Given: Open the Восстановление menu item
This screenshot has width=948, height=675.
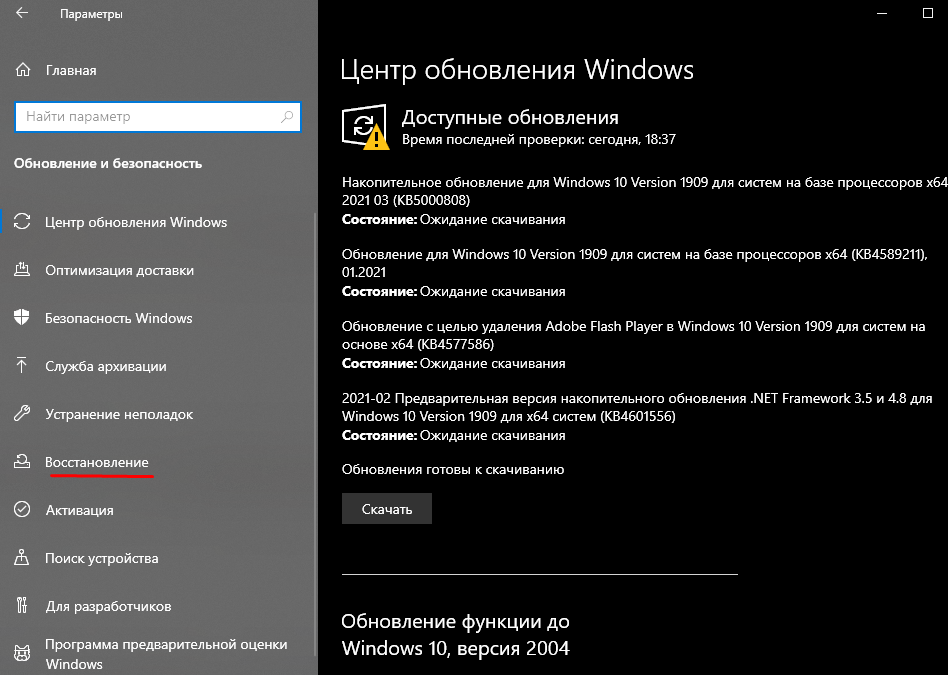Looking at the screenshot, I should (97, 462).
